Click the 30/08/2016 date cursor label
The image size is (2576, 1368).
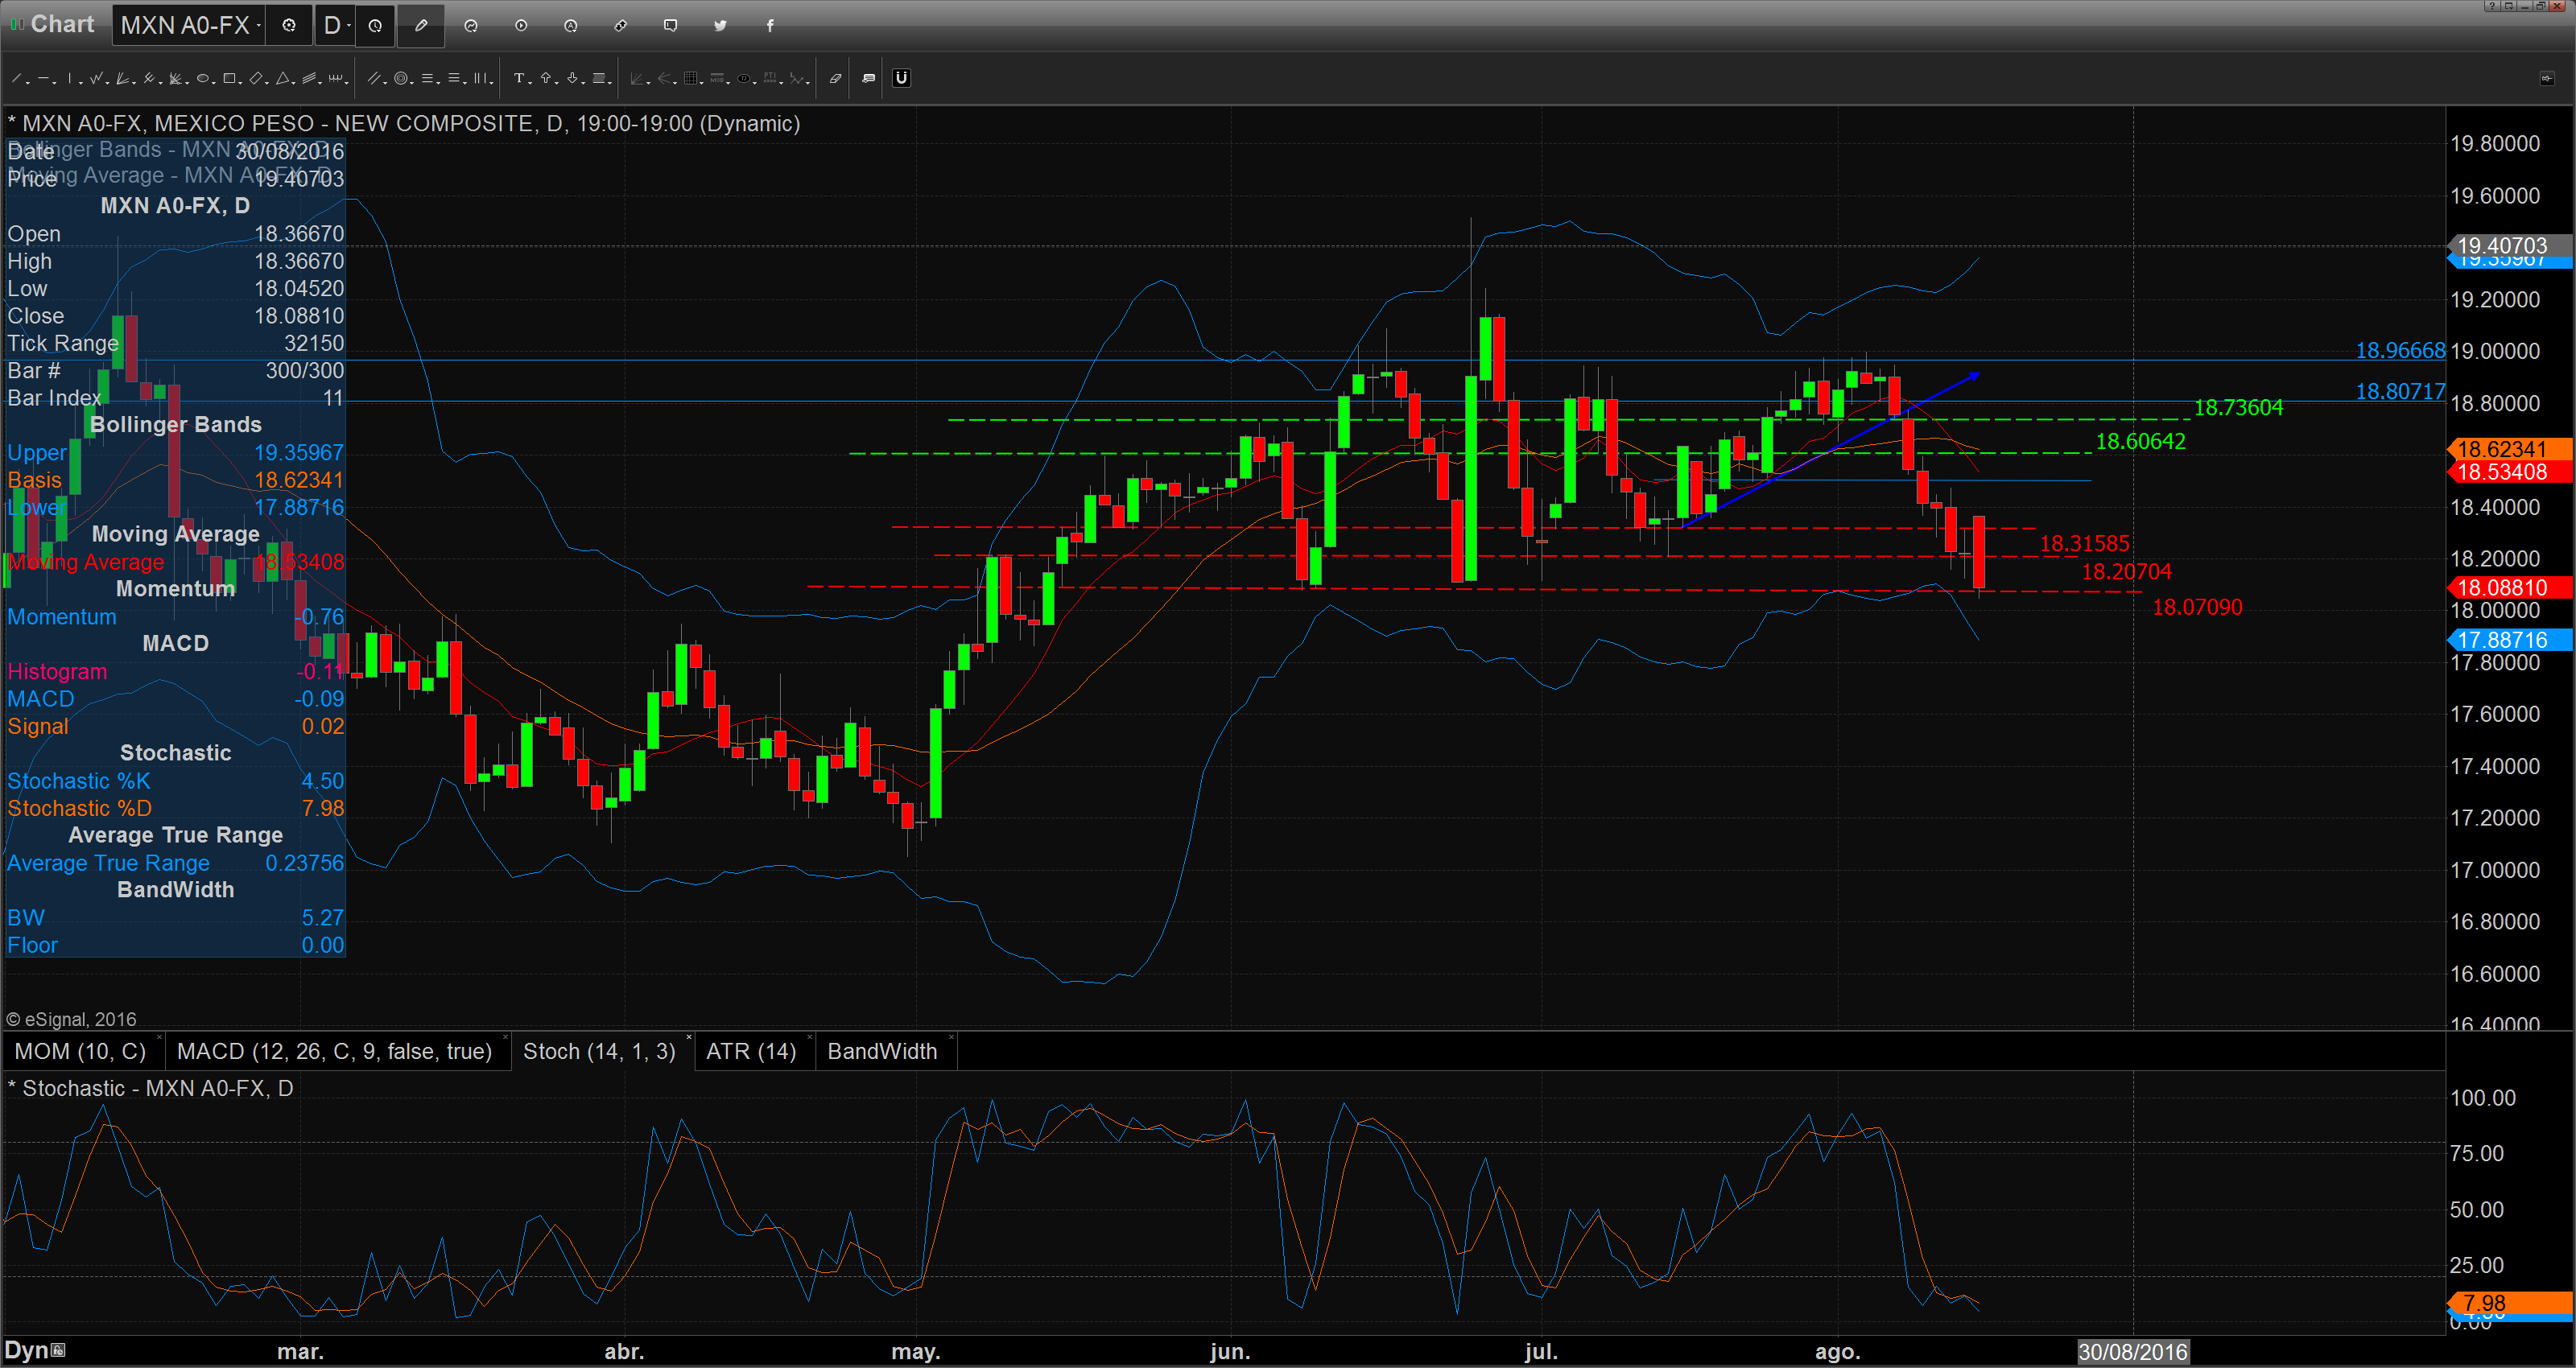click(2133, 1352)
